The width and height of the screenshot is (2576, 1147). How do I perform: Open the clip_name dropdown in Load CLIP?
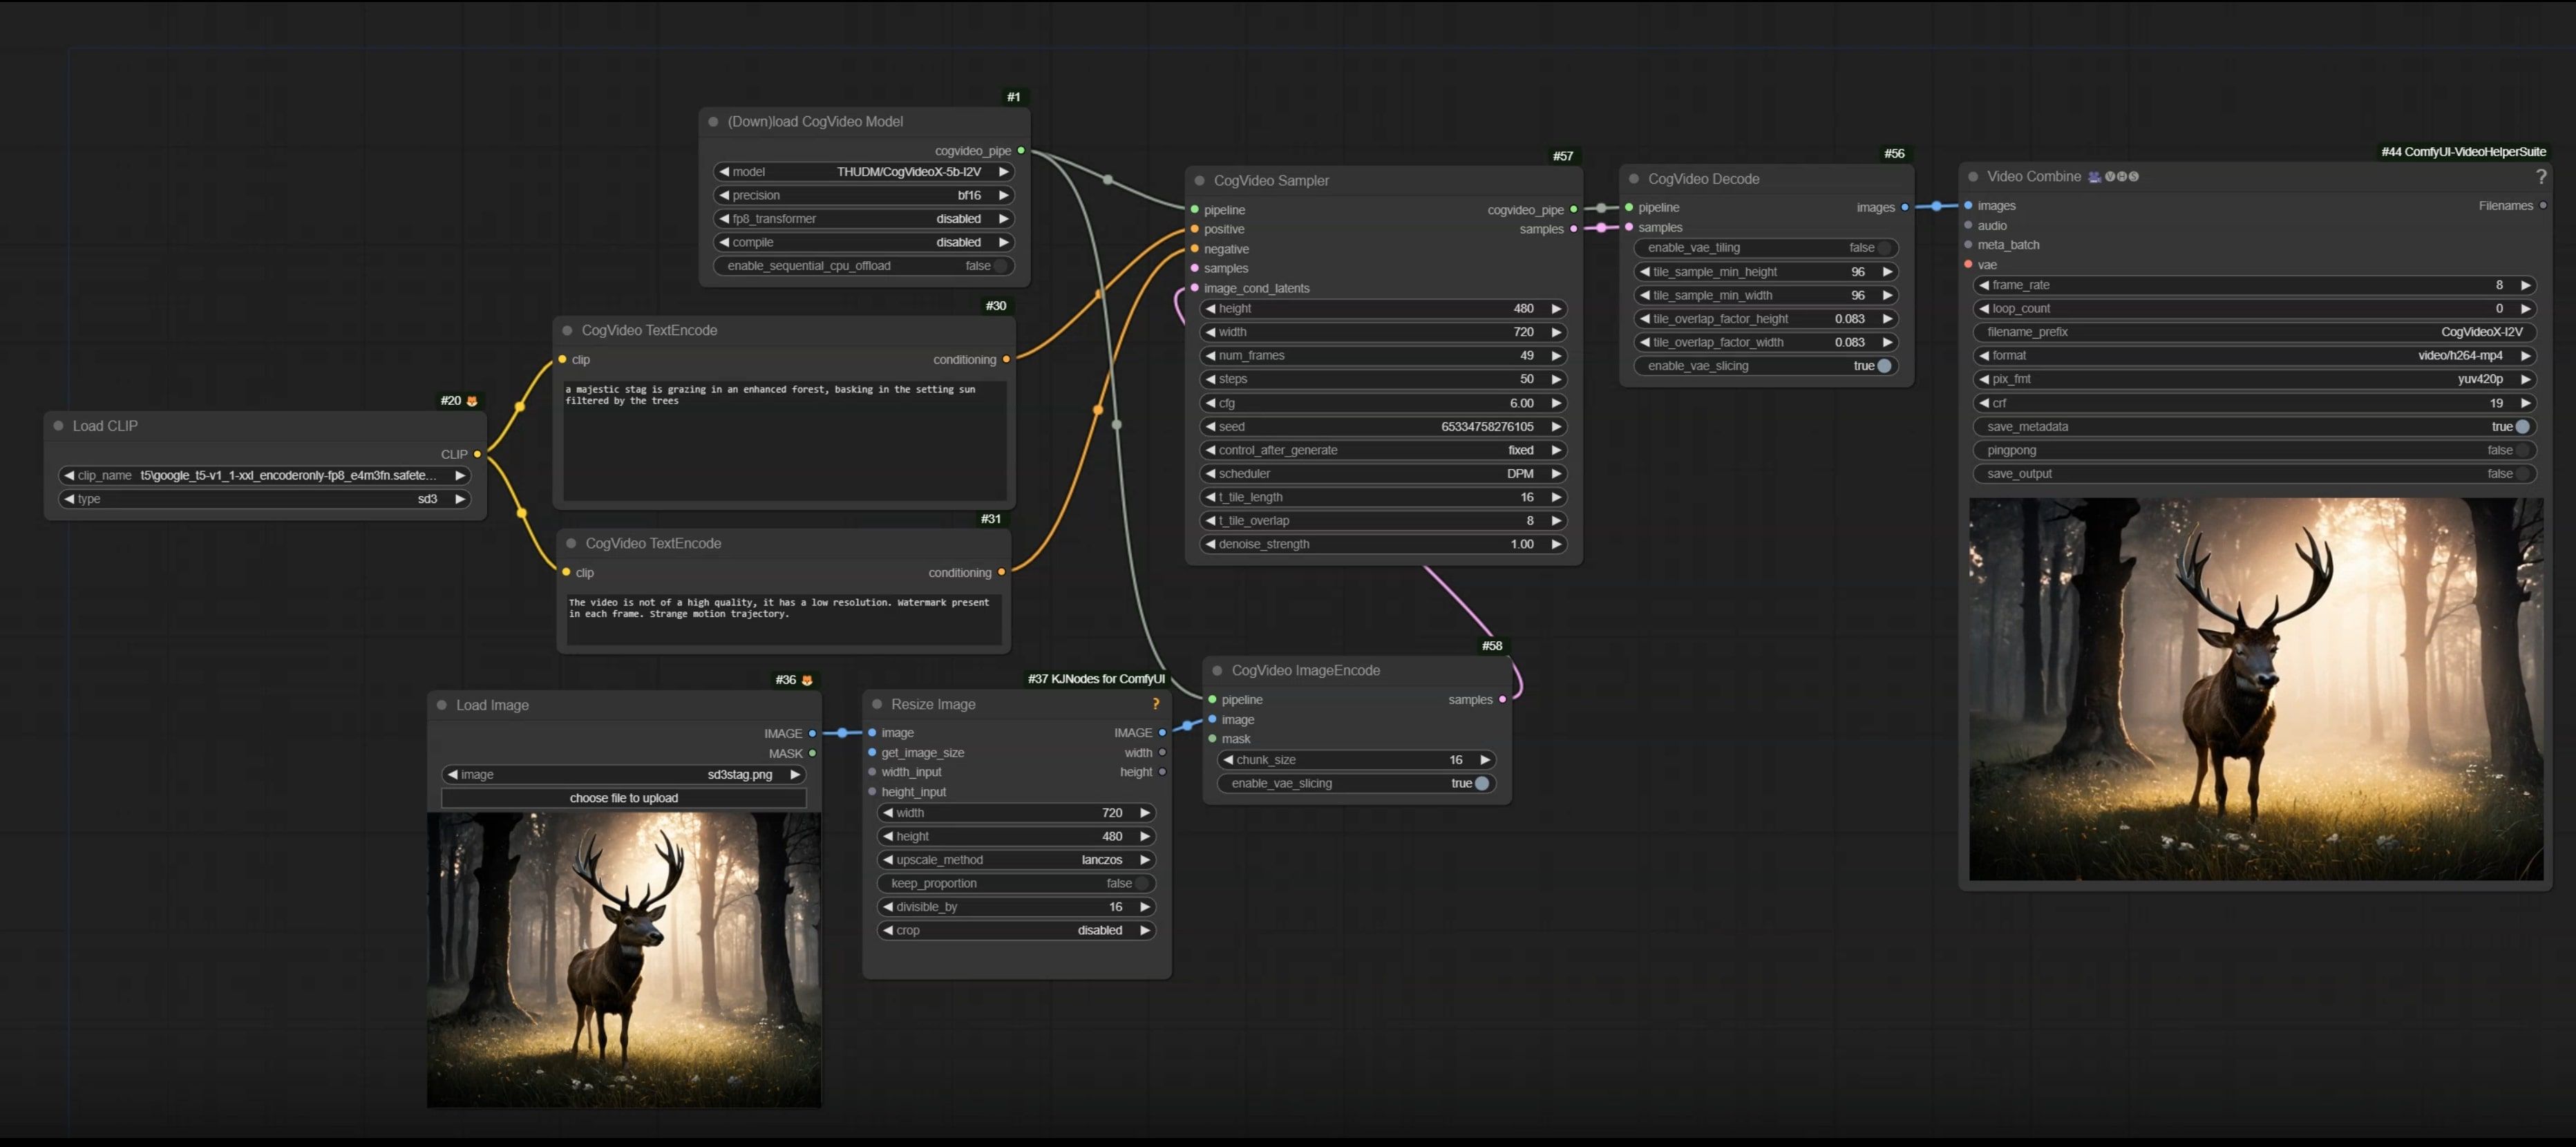pos(264,476)
